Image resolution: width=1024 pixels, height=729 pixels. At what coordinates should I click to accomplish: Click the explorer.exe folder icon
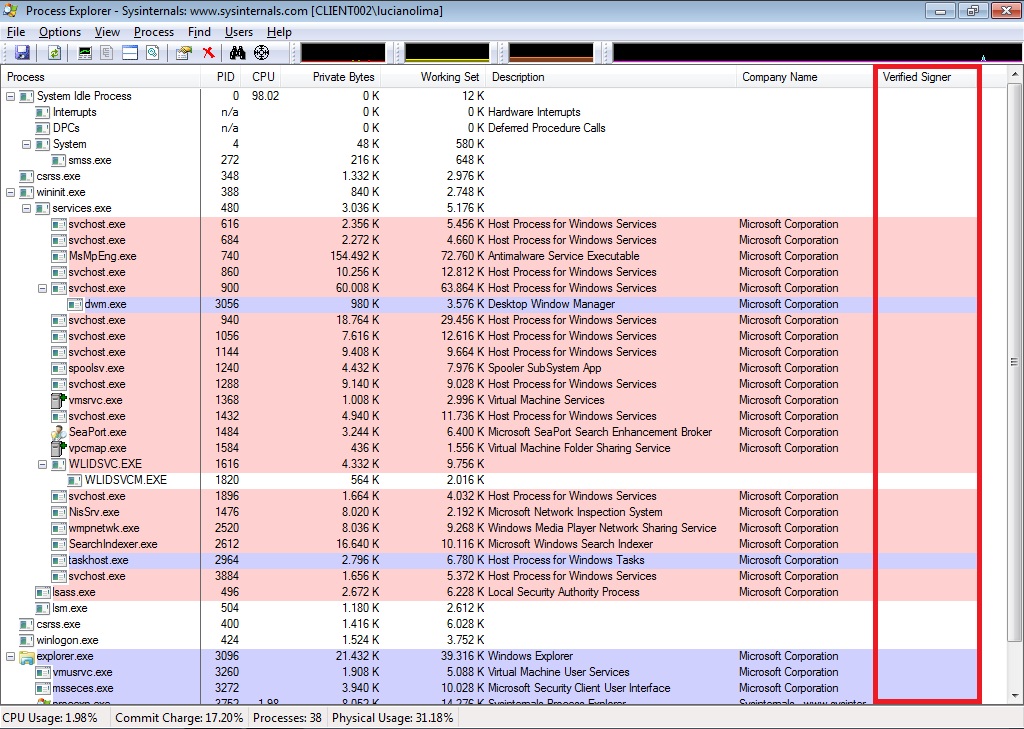27,656
